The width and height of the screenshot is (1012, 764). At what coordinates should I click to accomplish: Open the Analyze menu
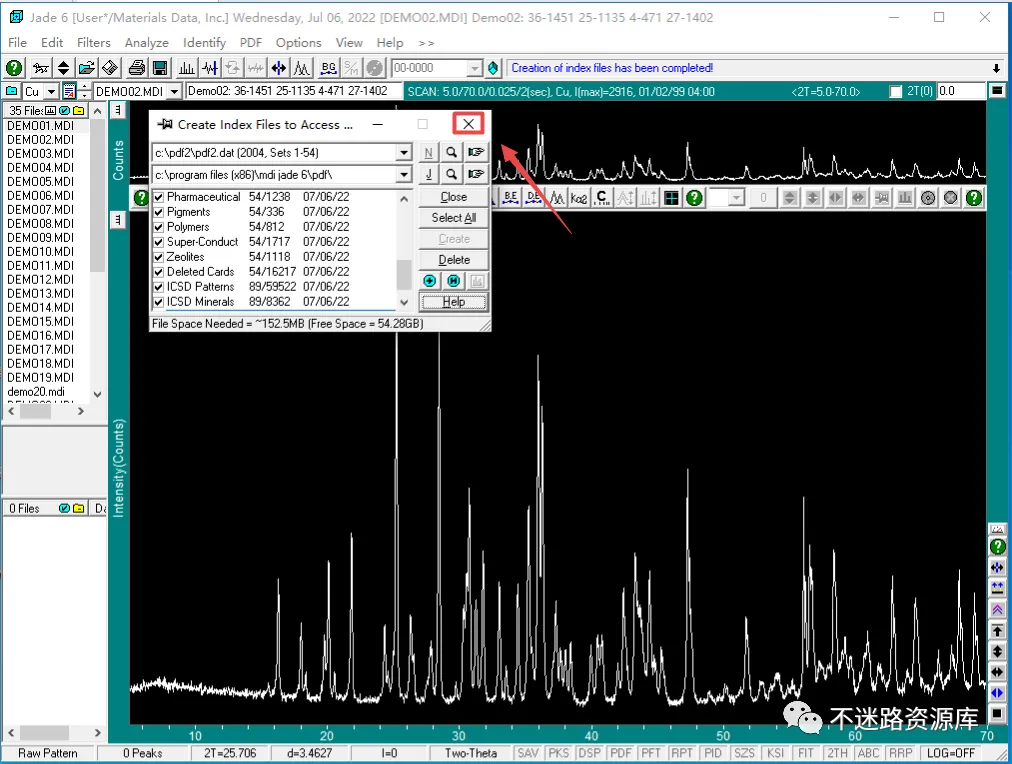pyautogui.click(x=147, y=43)
